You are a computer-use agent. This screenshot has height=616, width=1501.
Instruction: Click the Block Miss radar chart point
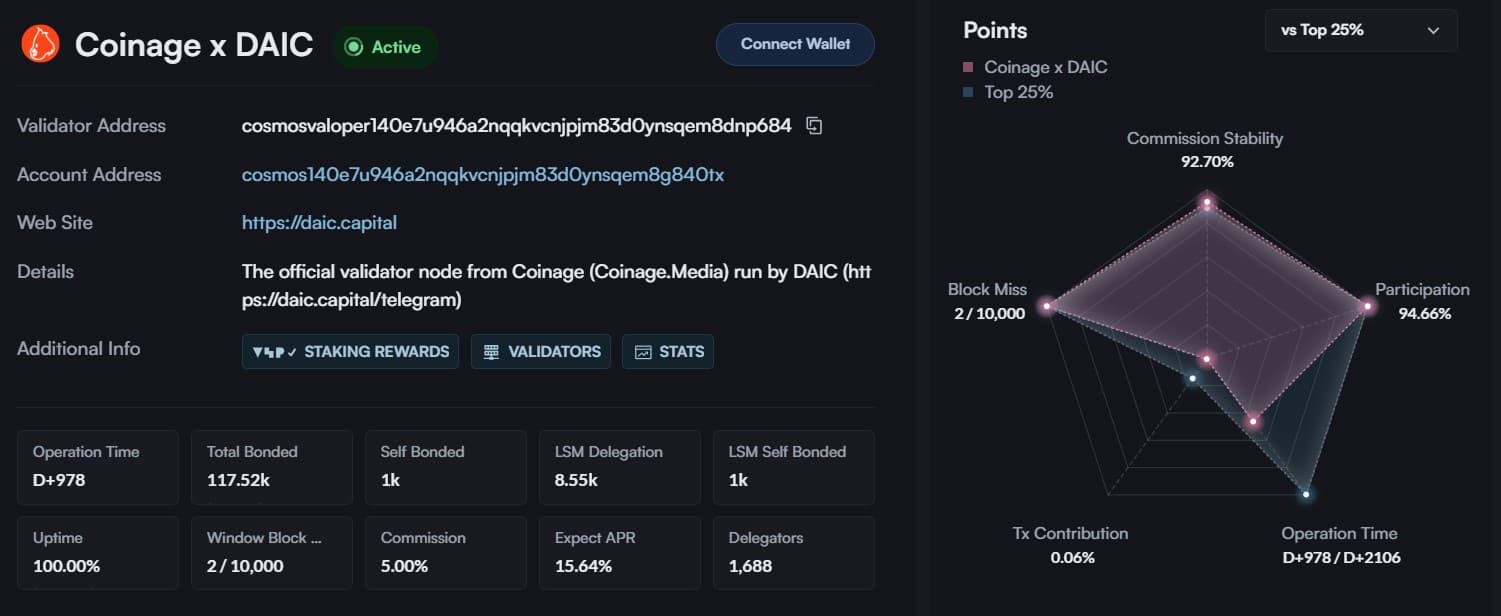[x=1047, y=306]
